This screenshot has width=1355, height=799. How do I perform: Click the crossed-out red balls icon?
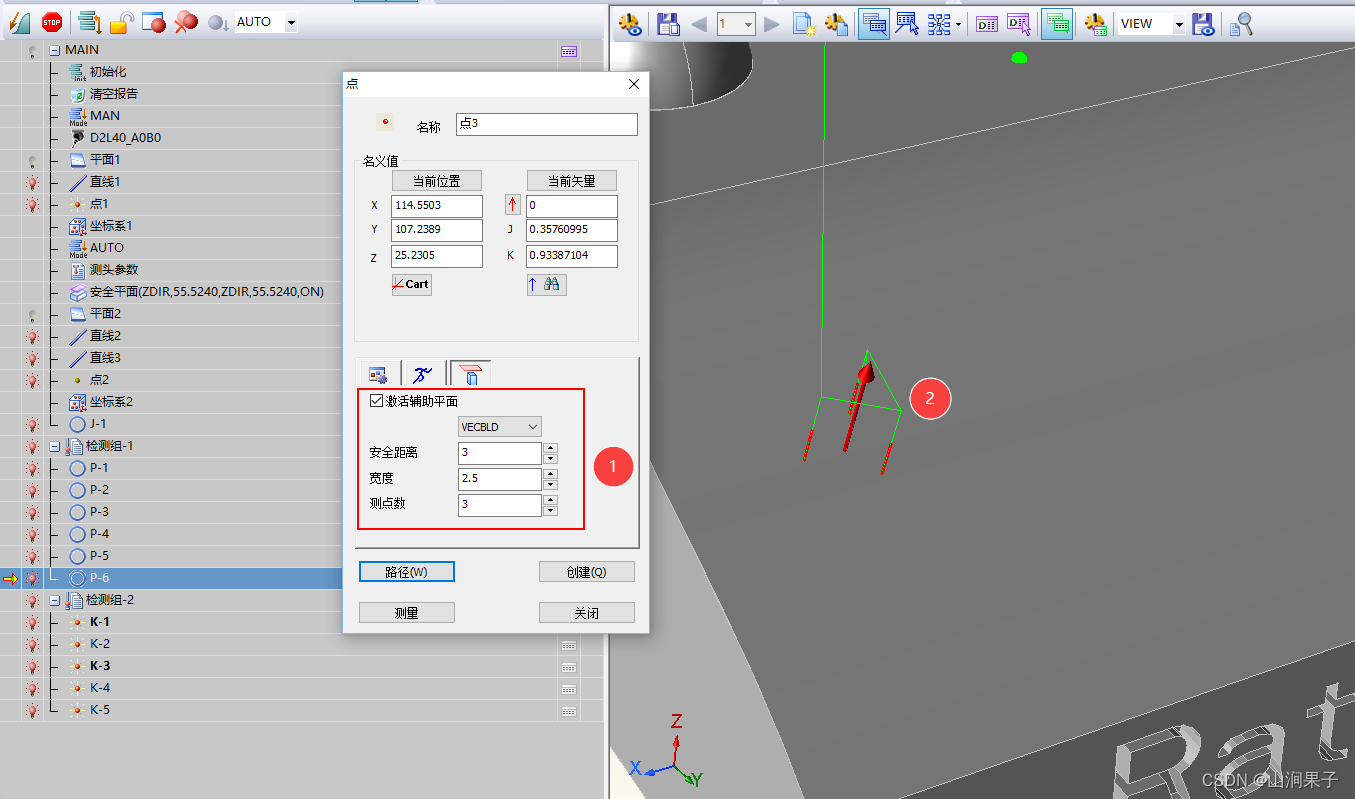pyautogui.click(x=186, y=22)
